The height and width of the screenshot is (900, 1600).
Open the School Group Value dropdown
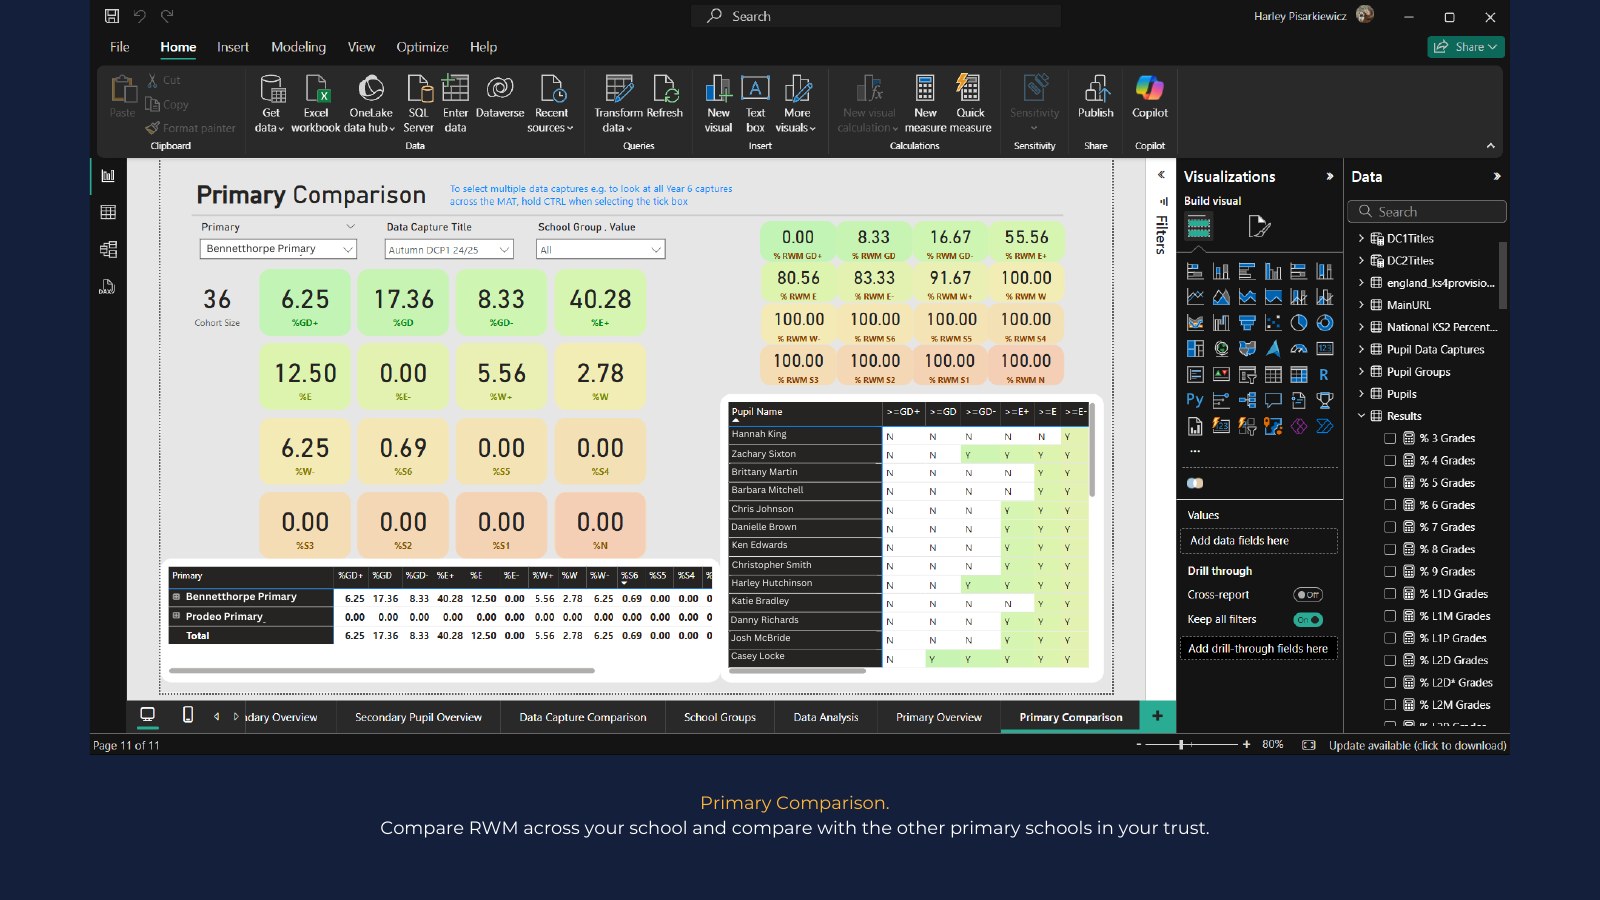point(601,250)
